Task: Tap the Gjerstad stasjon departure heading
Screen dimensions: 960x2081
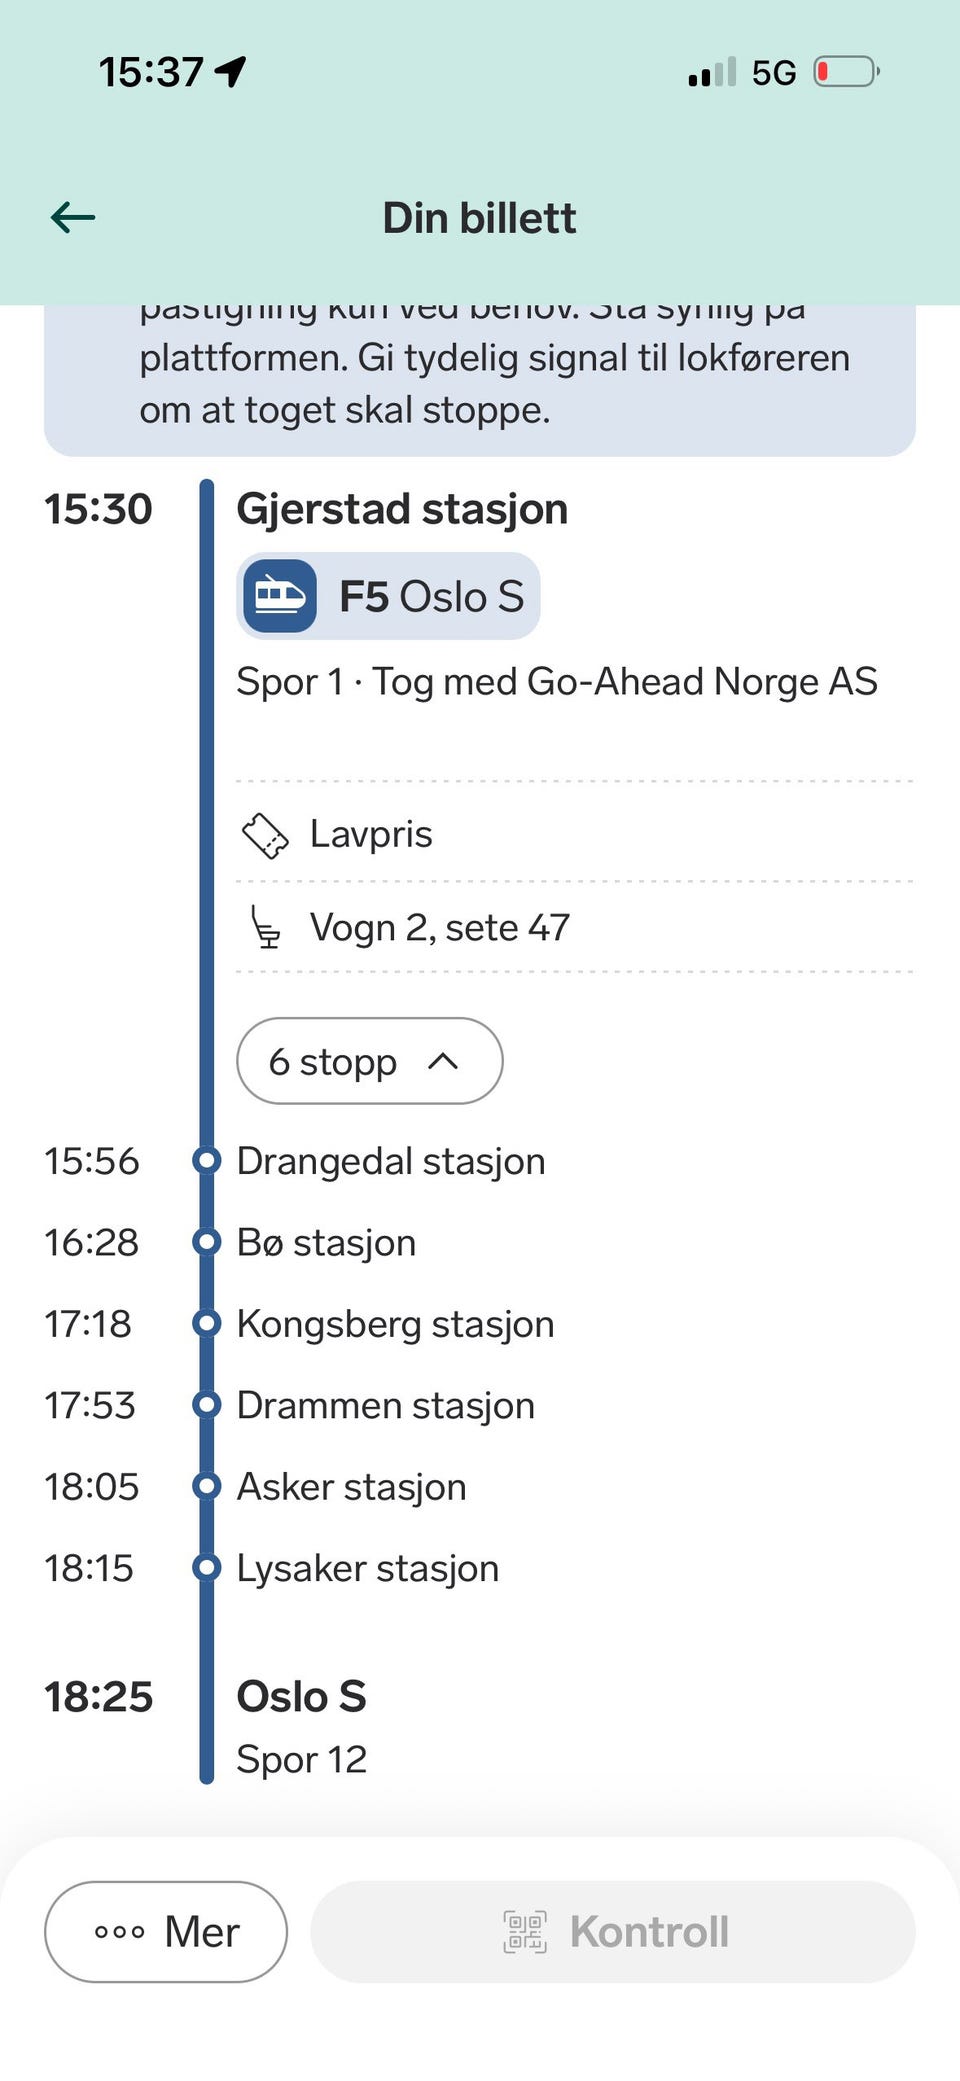Action: [x=402, y=509]
